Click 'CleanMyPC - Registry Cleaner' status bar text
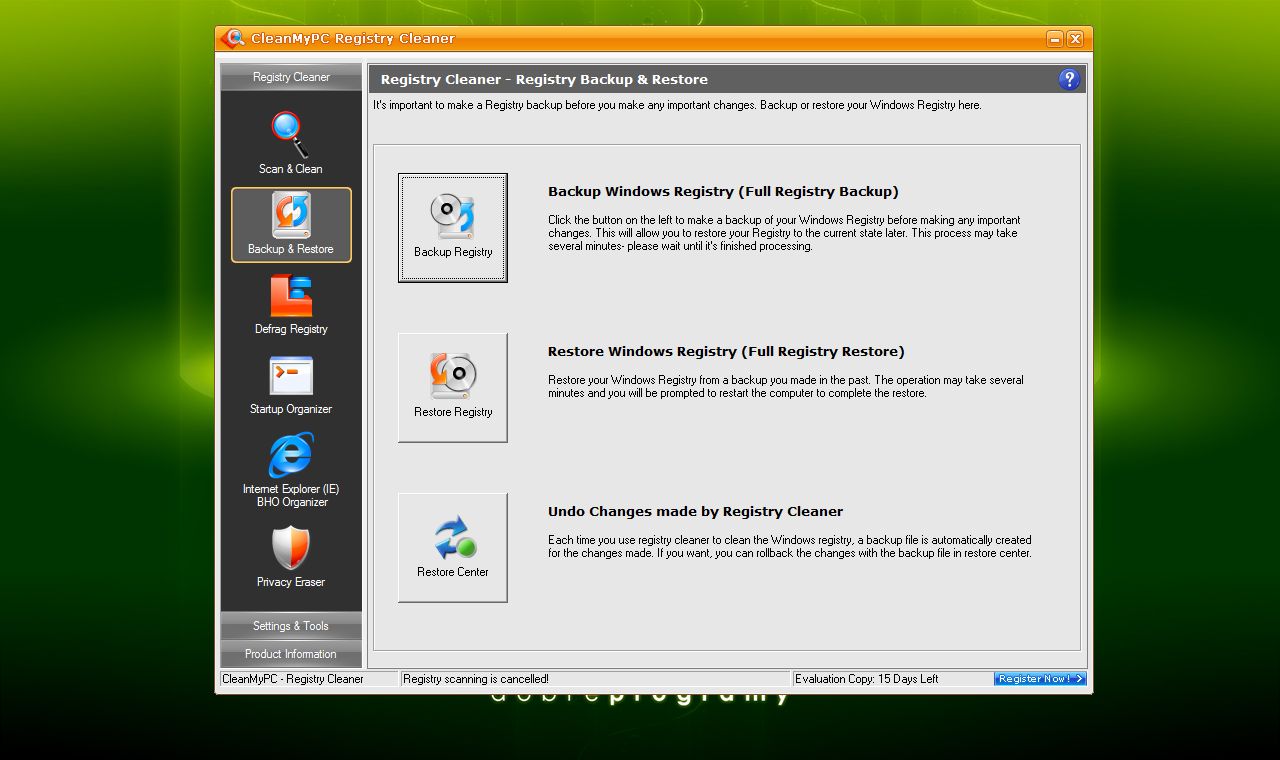Viewport: 1280px width, 760px height. 293,679
